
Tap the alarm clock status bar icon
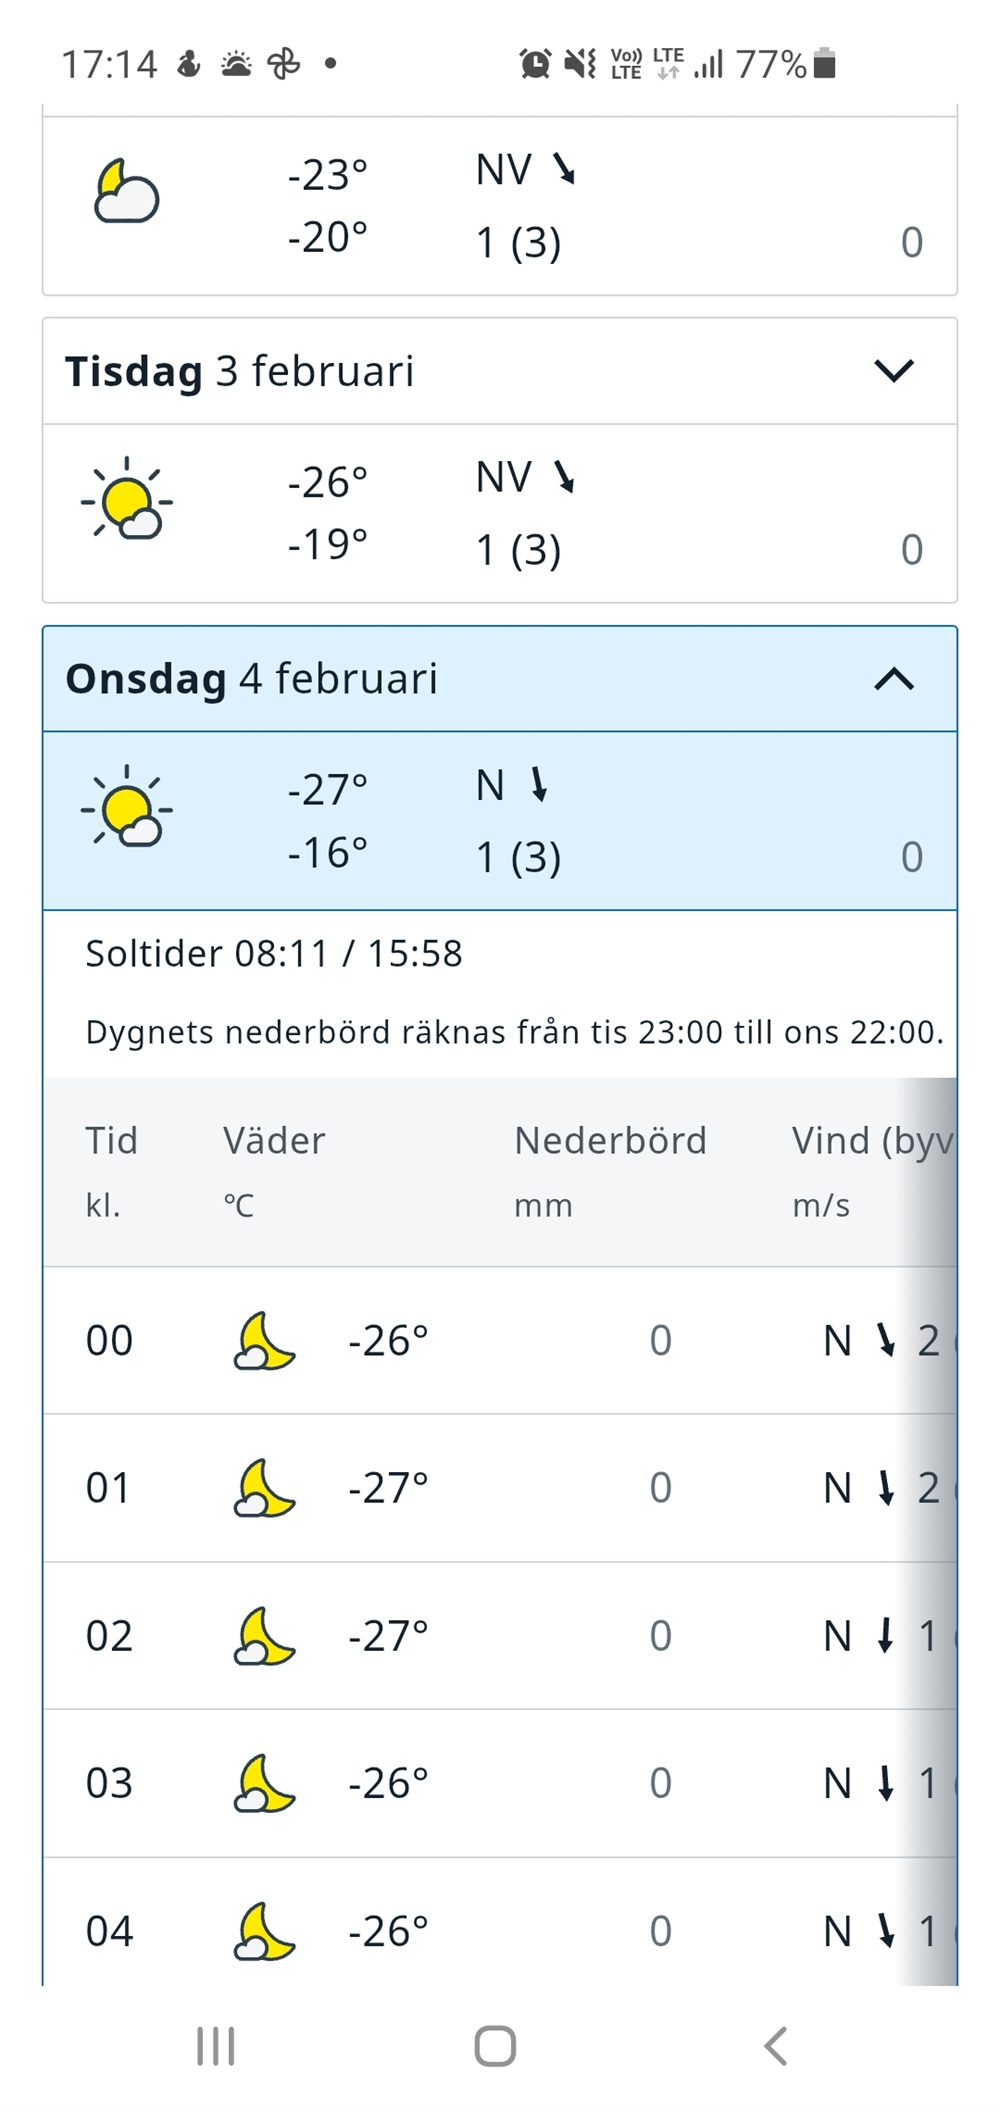[535, 65]
